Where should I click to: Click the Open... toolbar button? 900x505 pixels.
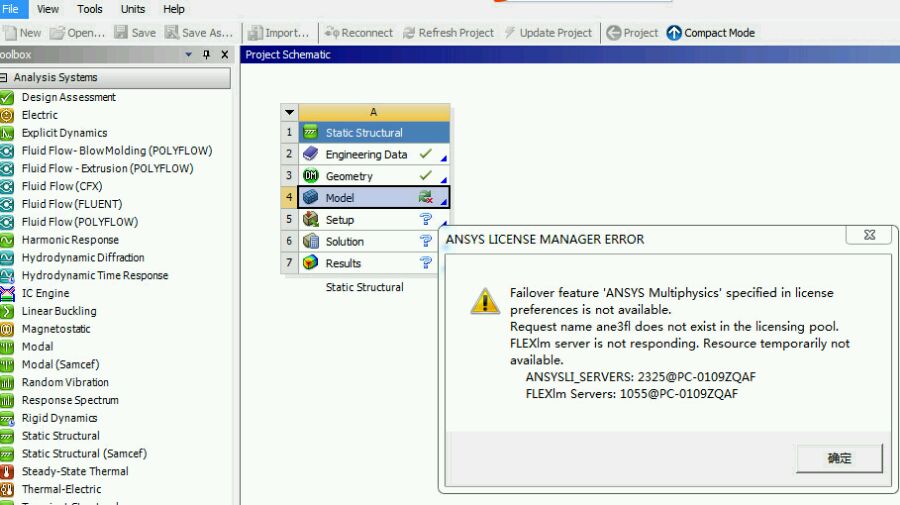(x=77, y=33)
